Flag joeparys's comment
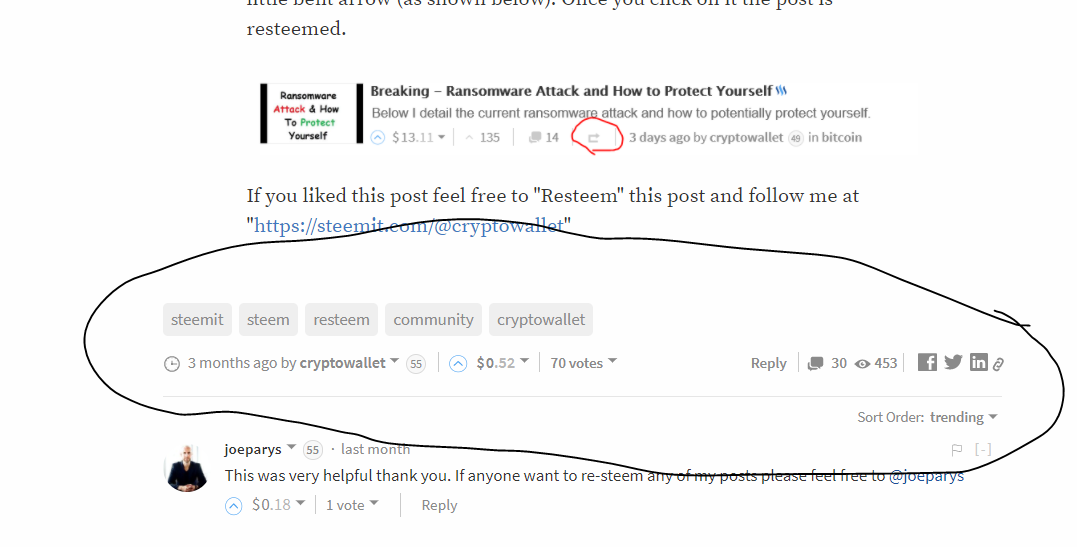 pos(957,450)
